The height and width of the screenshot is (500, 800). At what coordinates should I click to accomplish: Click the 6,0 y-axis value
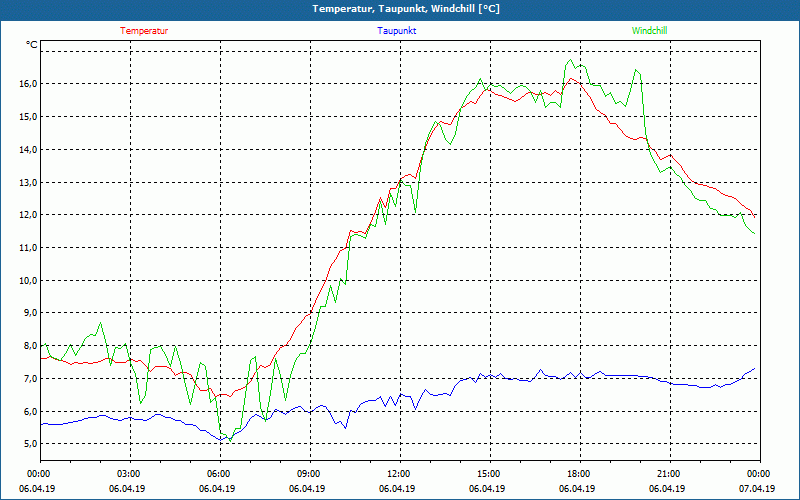[x=31, y=411]
